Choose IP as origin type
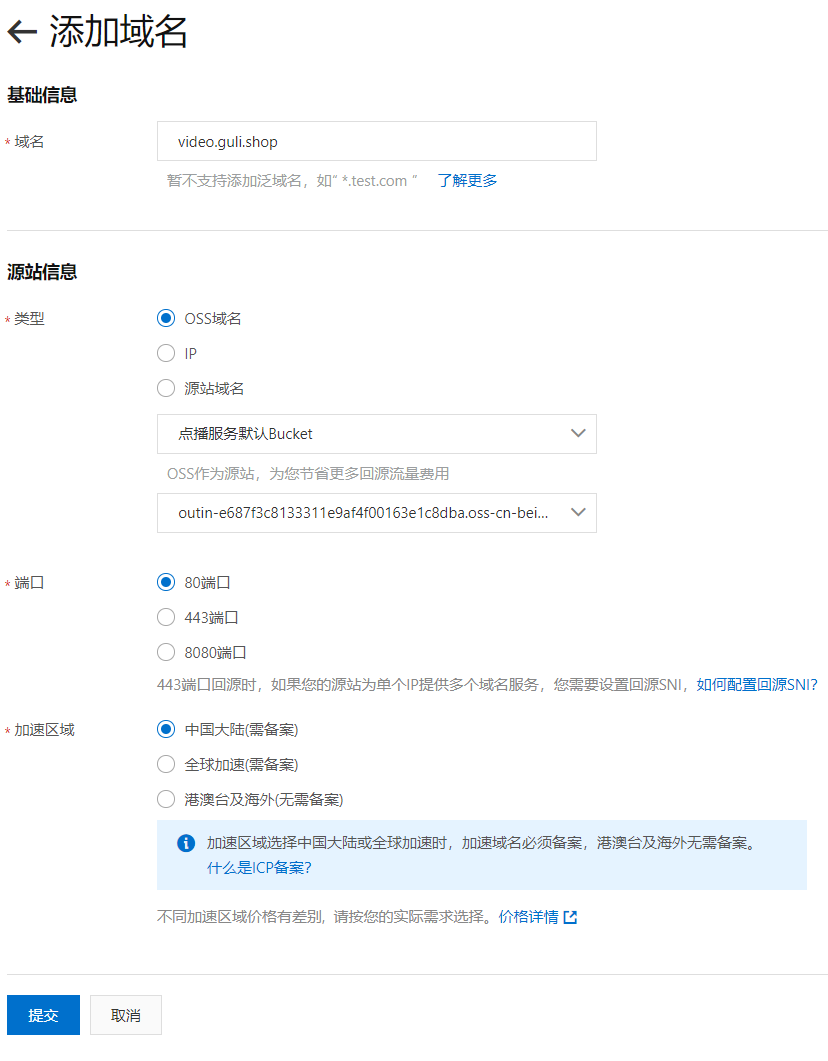828x1061 pixels. [166, 354]
